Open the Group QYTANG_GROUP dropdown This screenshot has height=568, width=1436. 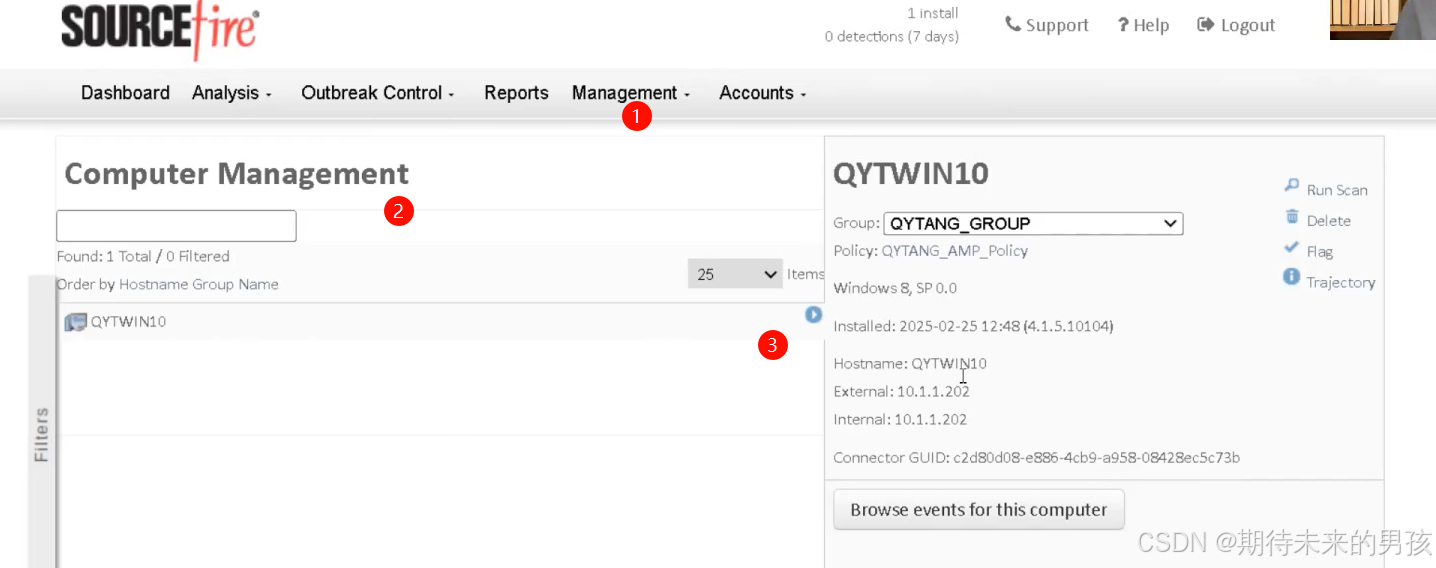point(1033,224)
